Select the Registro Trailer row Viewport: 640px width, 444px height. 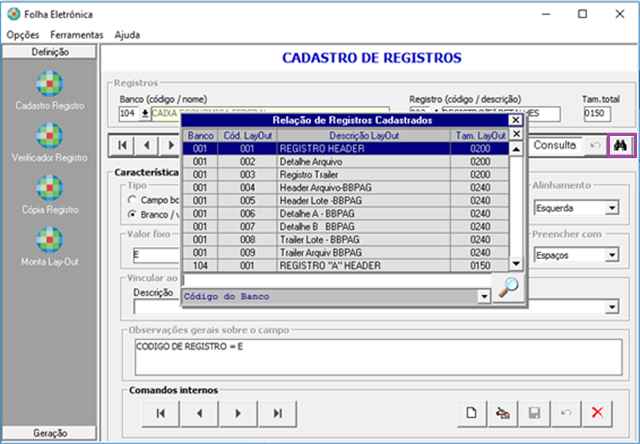tap(346, 175)
